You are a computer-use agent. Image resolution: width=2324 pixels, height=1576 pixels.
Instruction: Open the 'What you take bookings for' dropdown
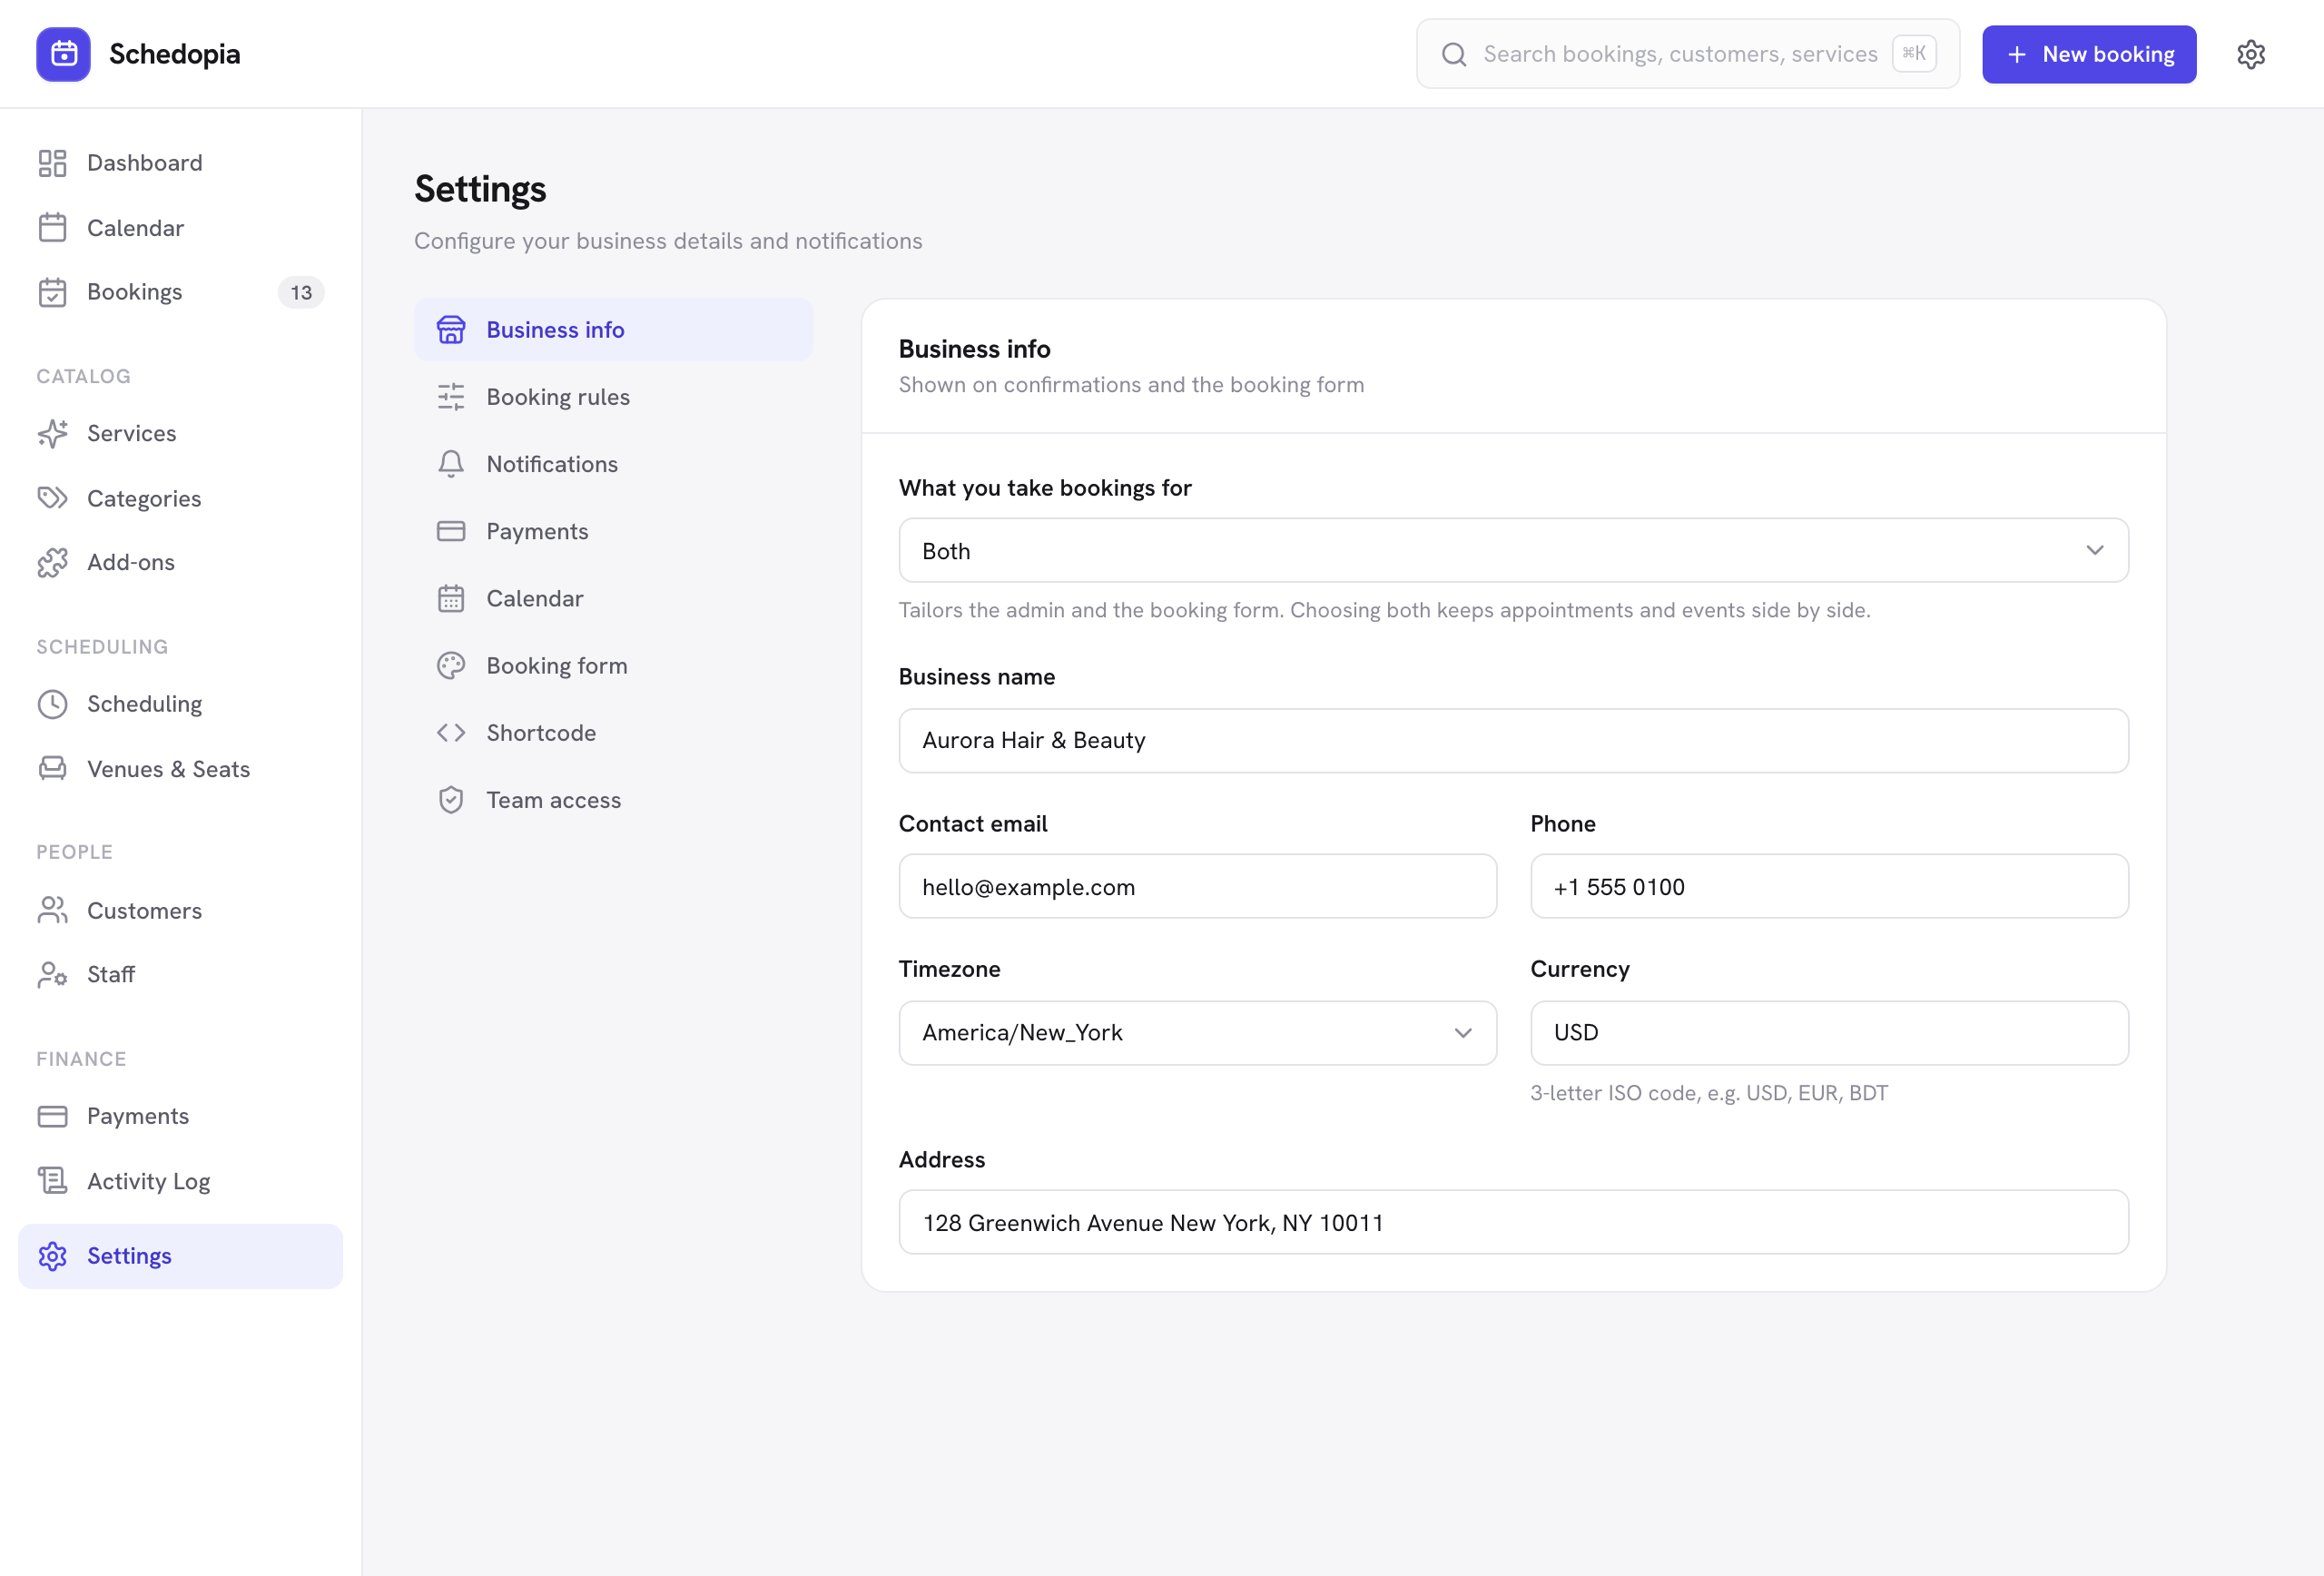point(1513,551)
